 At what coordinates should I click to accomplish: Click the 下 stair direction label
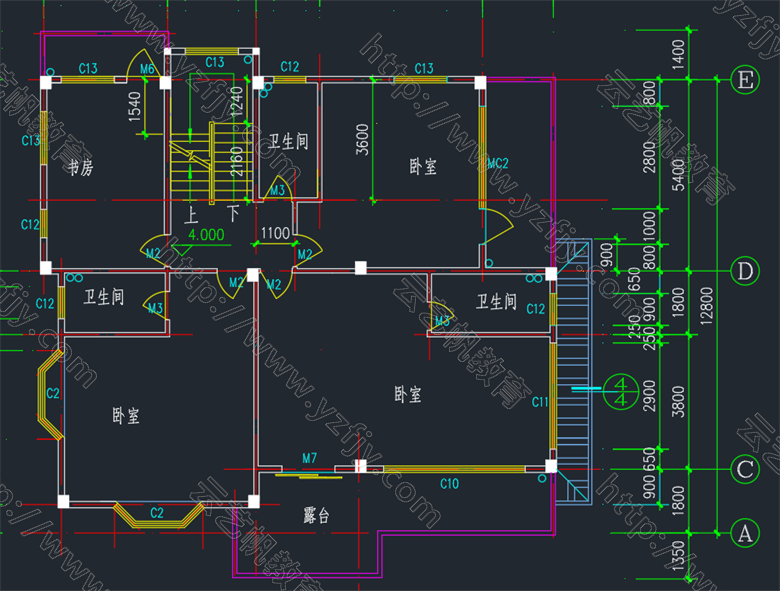(234, 213)
